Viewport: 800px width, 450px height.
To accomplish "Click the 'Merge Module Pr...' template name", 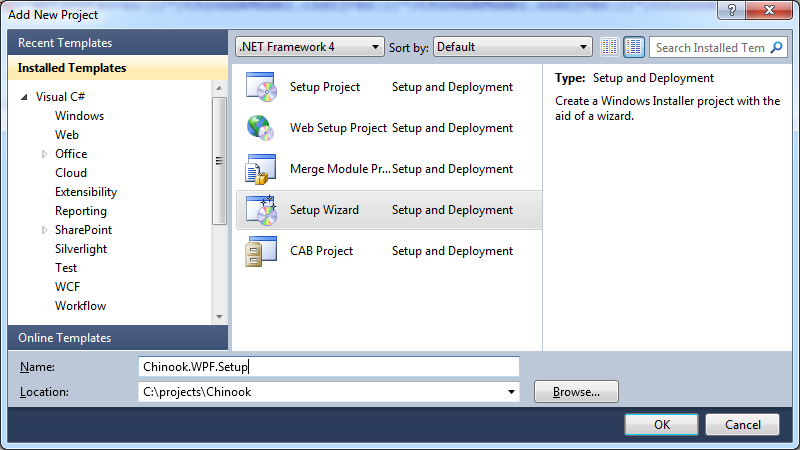I will coord(340,169).
